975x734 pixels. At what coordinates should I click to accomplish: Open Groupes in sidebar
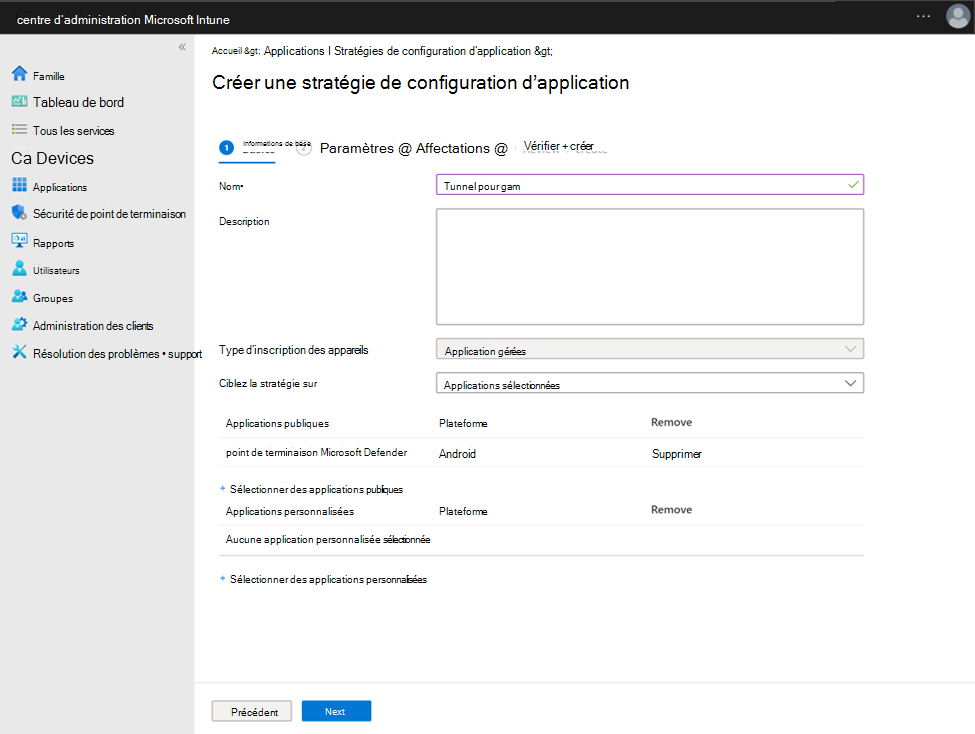point(53,298)
